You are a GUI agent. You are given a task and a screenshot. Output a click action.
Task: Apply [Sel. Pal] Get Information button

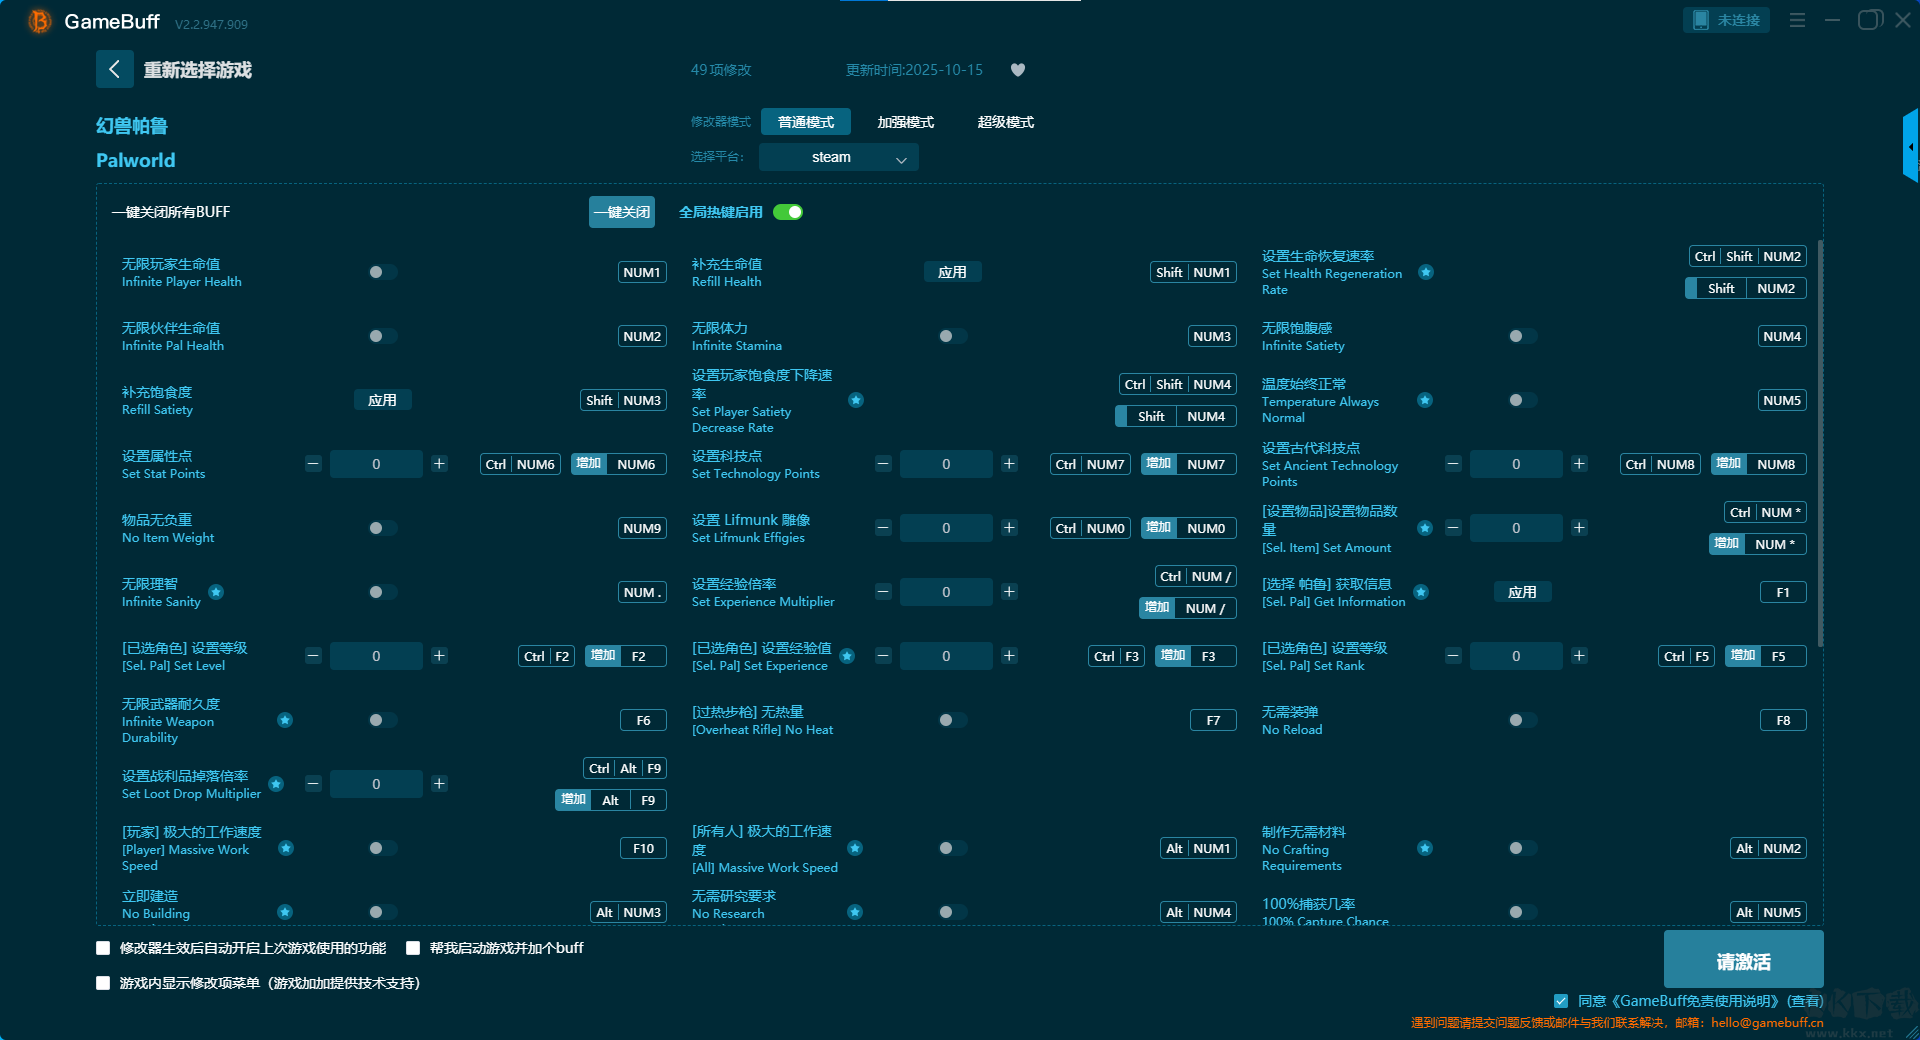[1522, 592]
